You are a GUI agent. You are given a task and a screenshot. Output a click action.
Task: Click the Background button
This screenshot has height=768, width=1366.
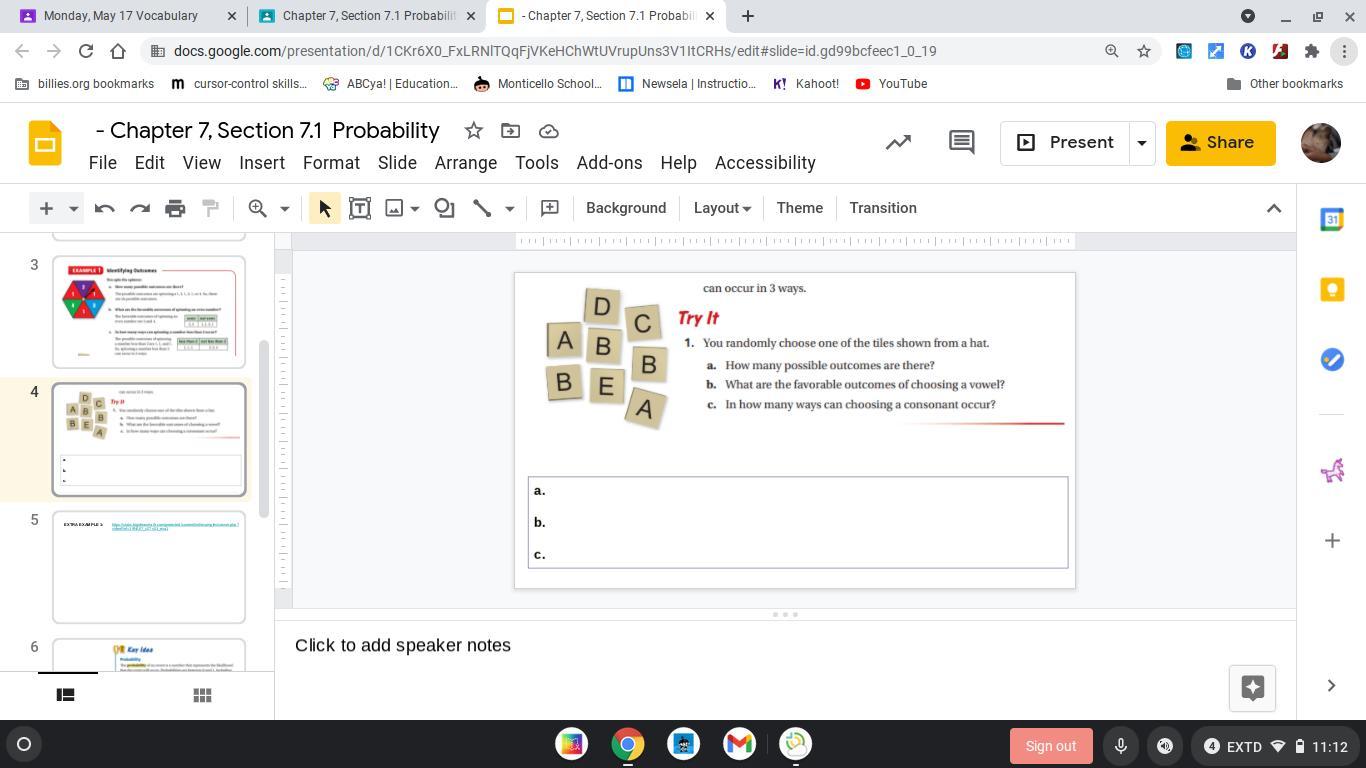tap(626, 208)
